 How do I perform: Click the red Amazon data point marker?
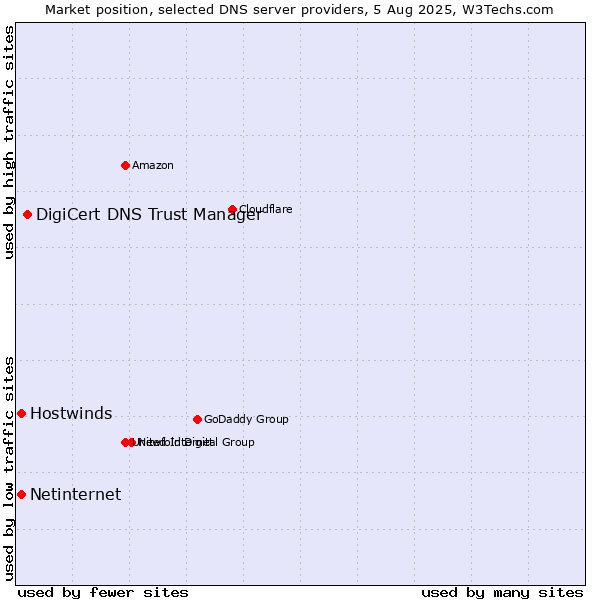point(125,165)
